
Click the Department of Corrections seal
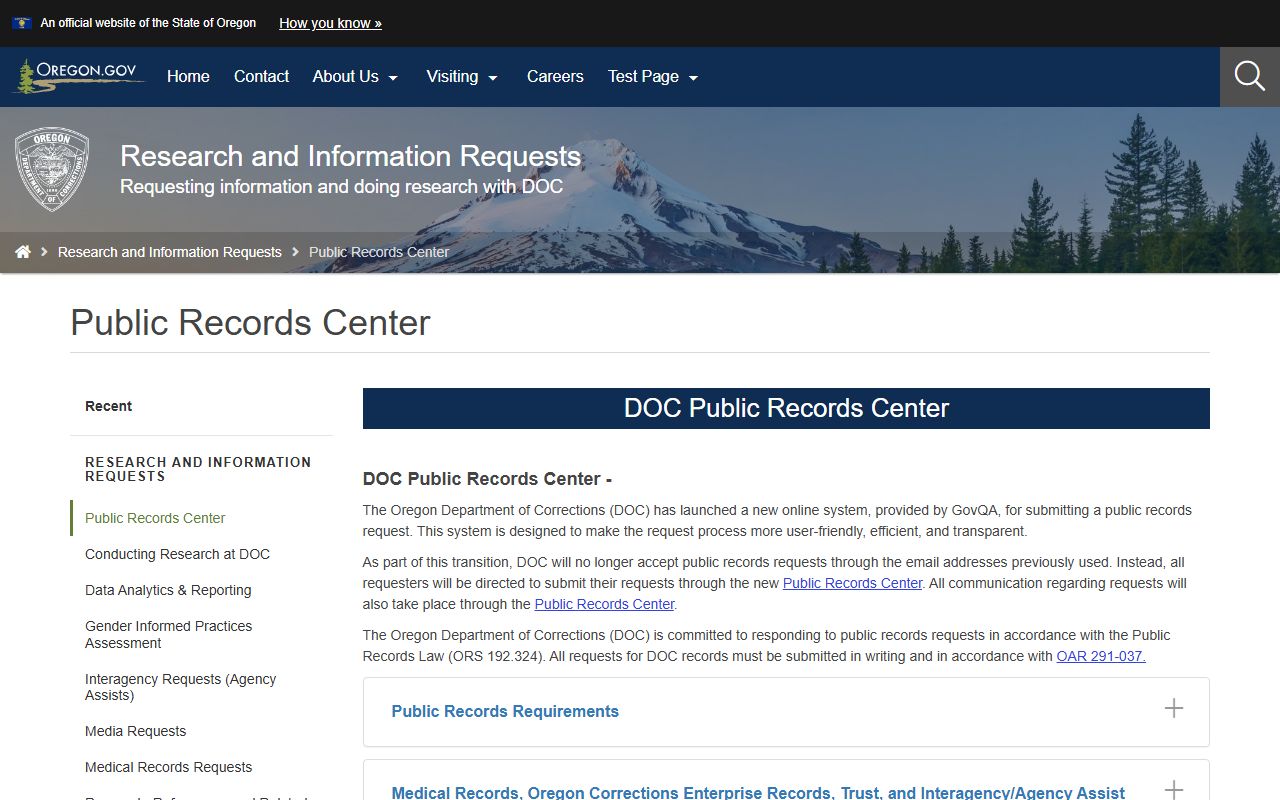click(52, 169)
